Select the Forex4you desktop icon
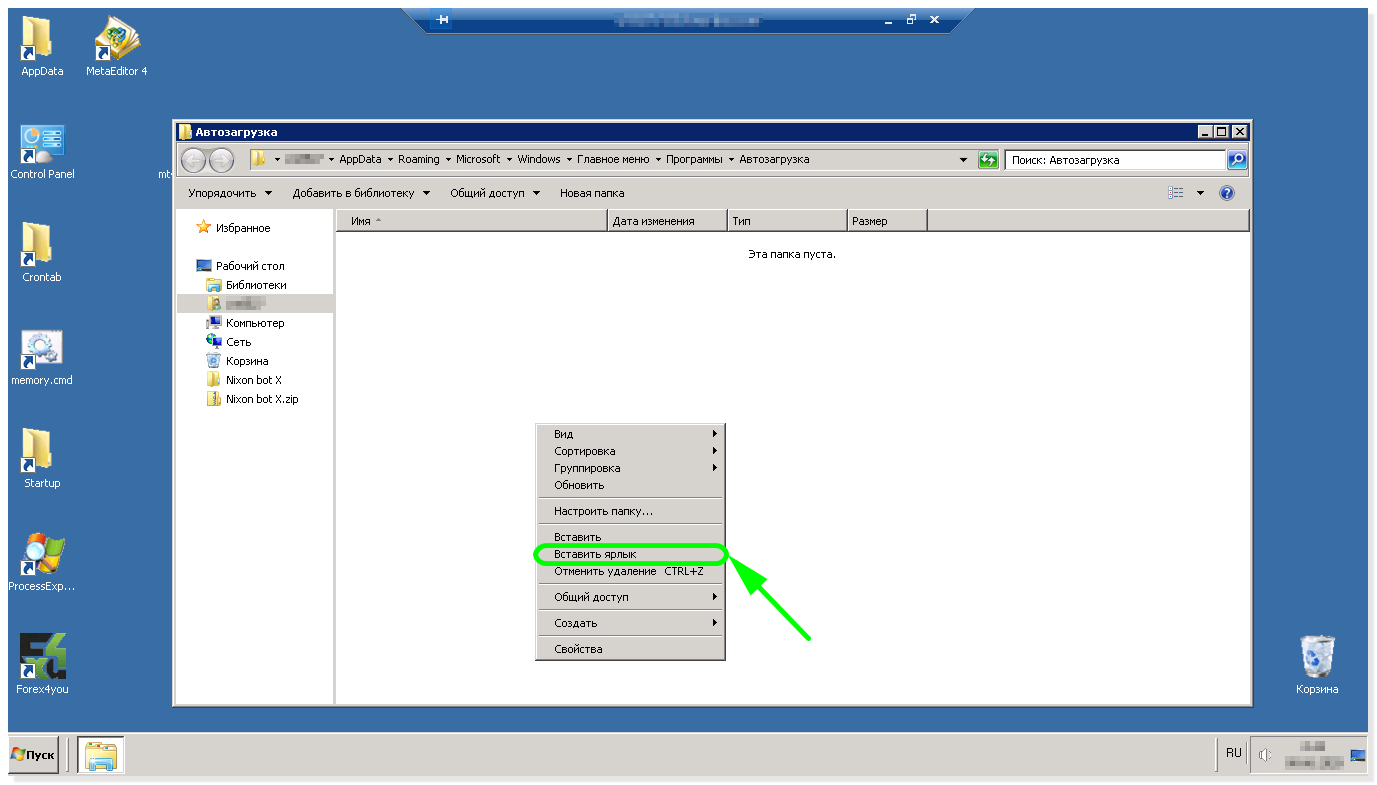This screenshot has height=785, width=1377. (x=42, y=665)
